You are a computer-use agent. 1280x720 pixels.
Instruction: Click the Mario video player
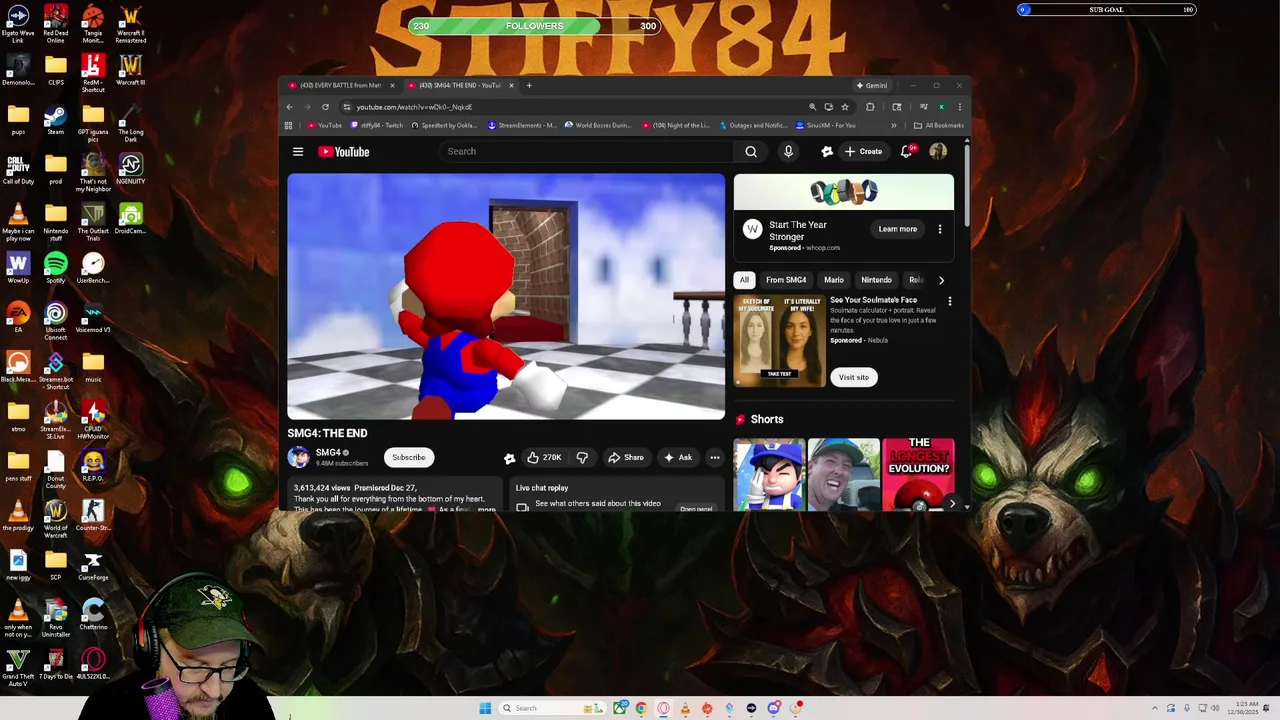click(506, 296)
